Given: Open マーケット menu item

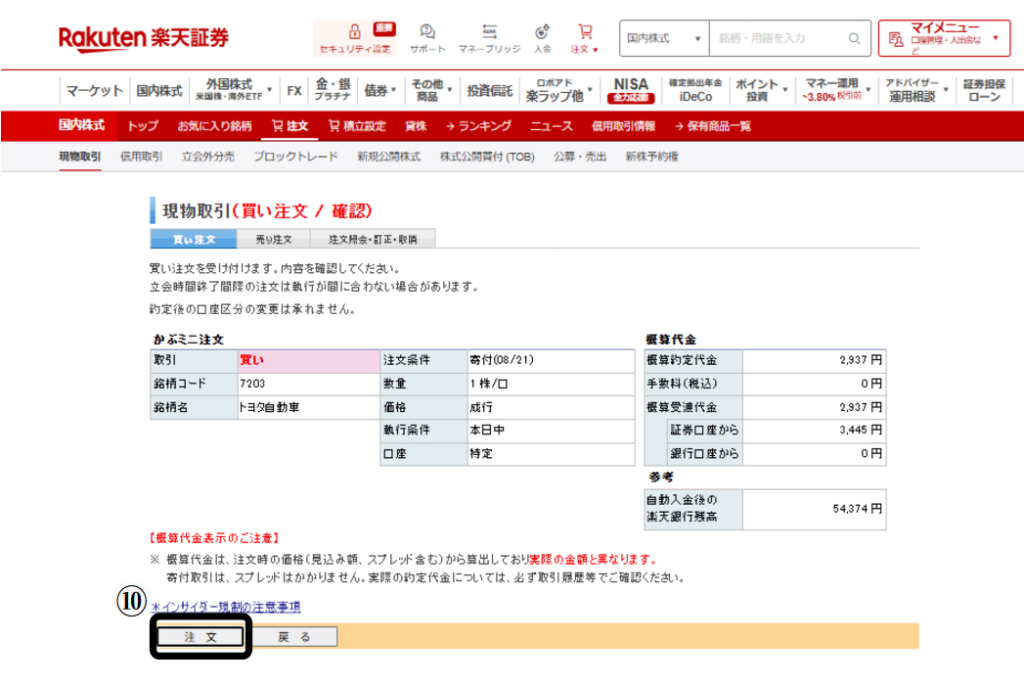Looking at the screenshot, I should coord(95,91).
